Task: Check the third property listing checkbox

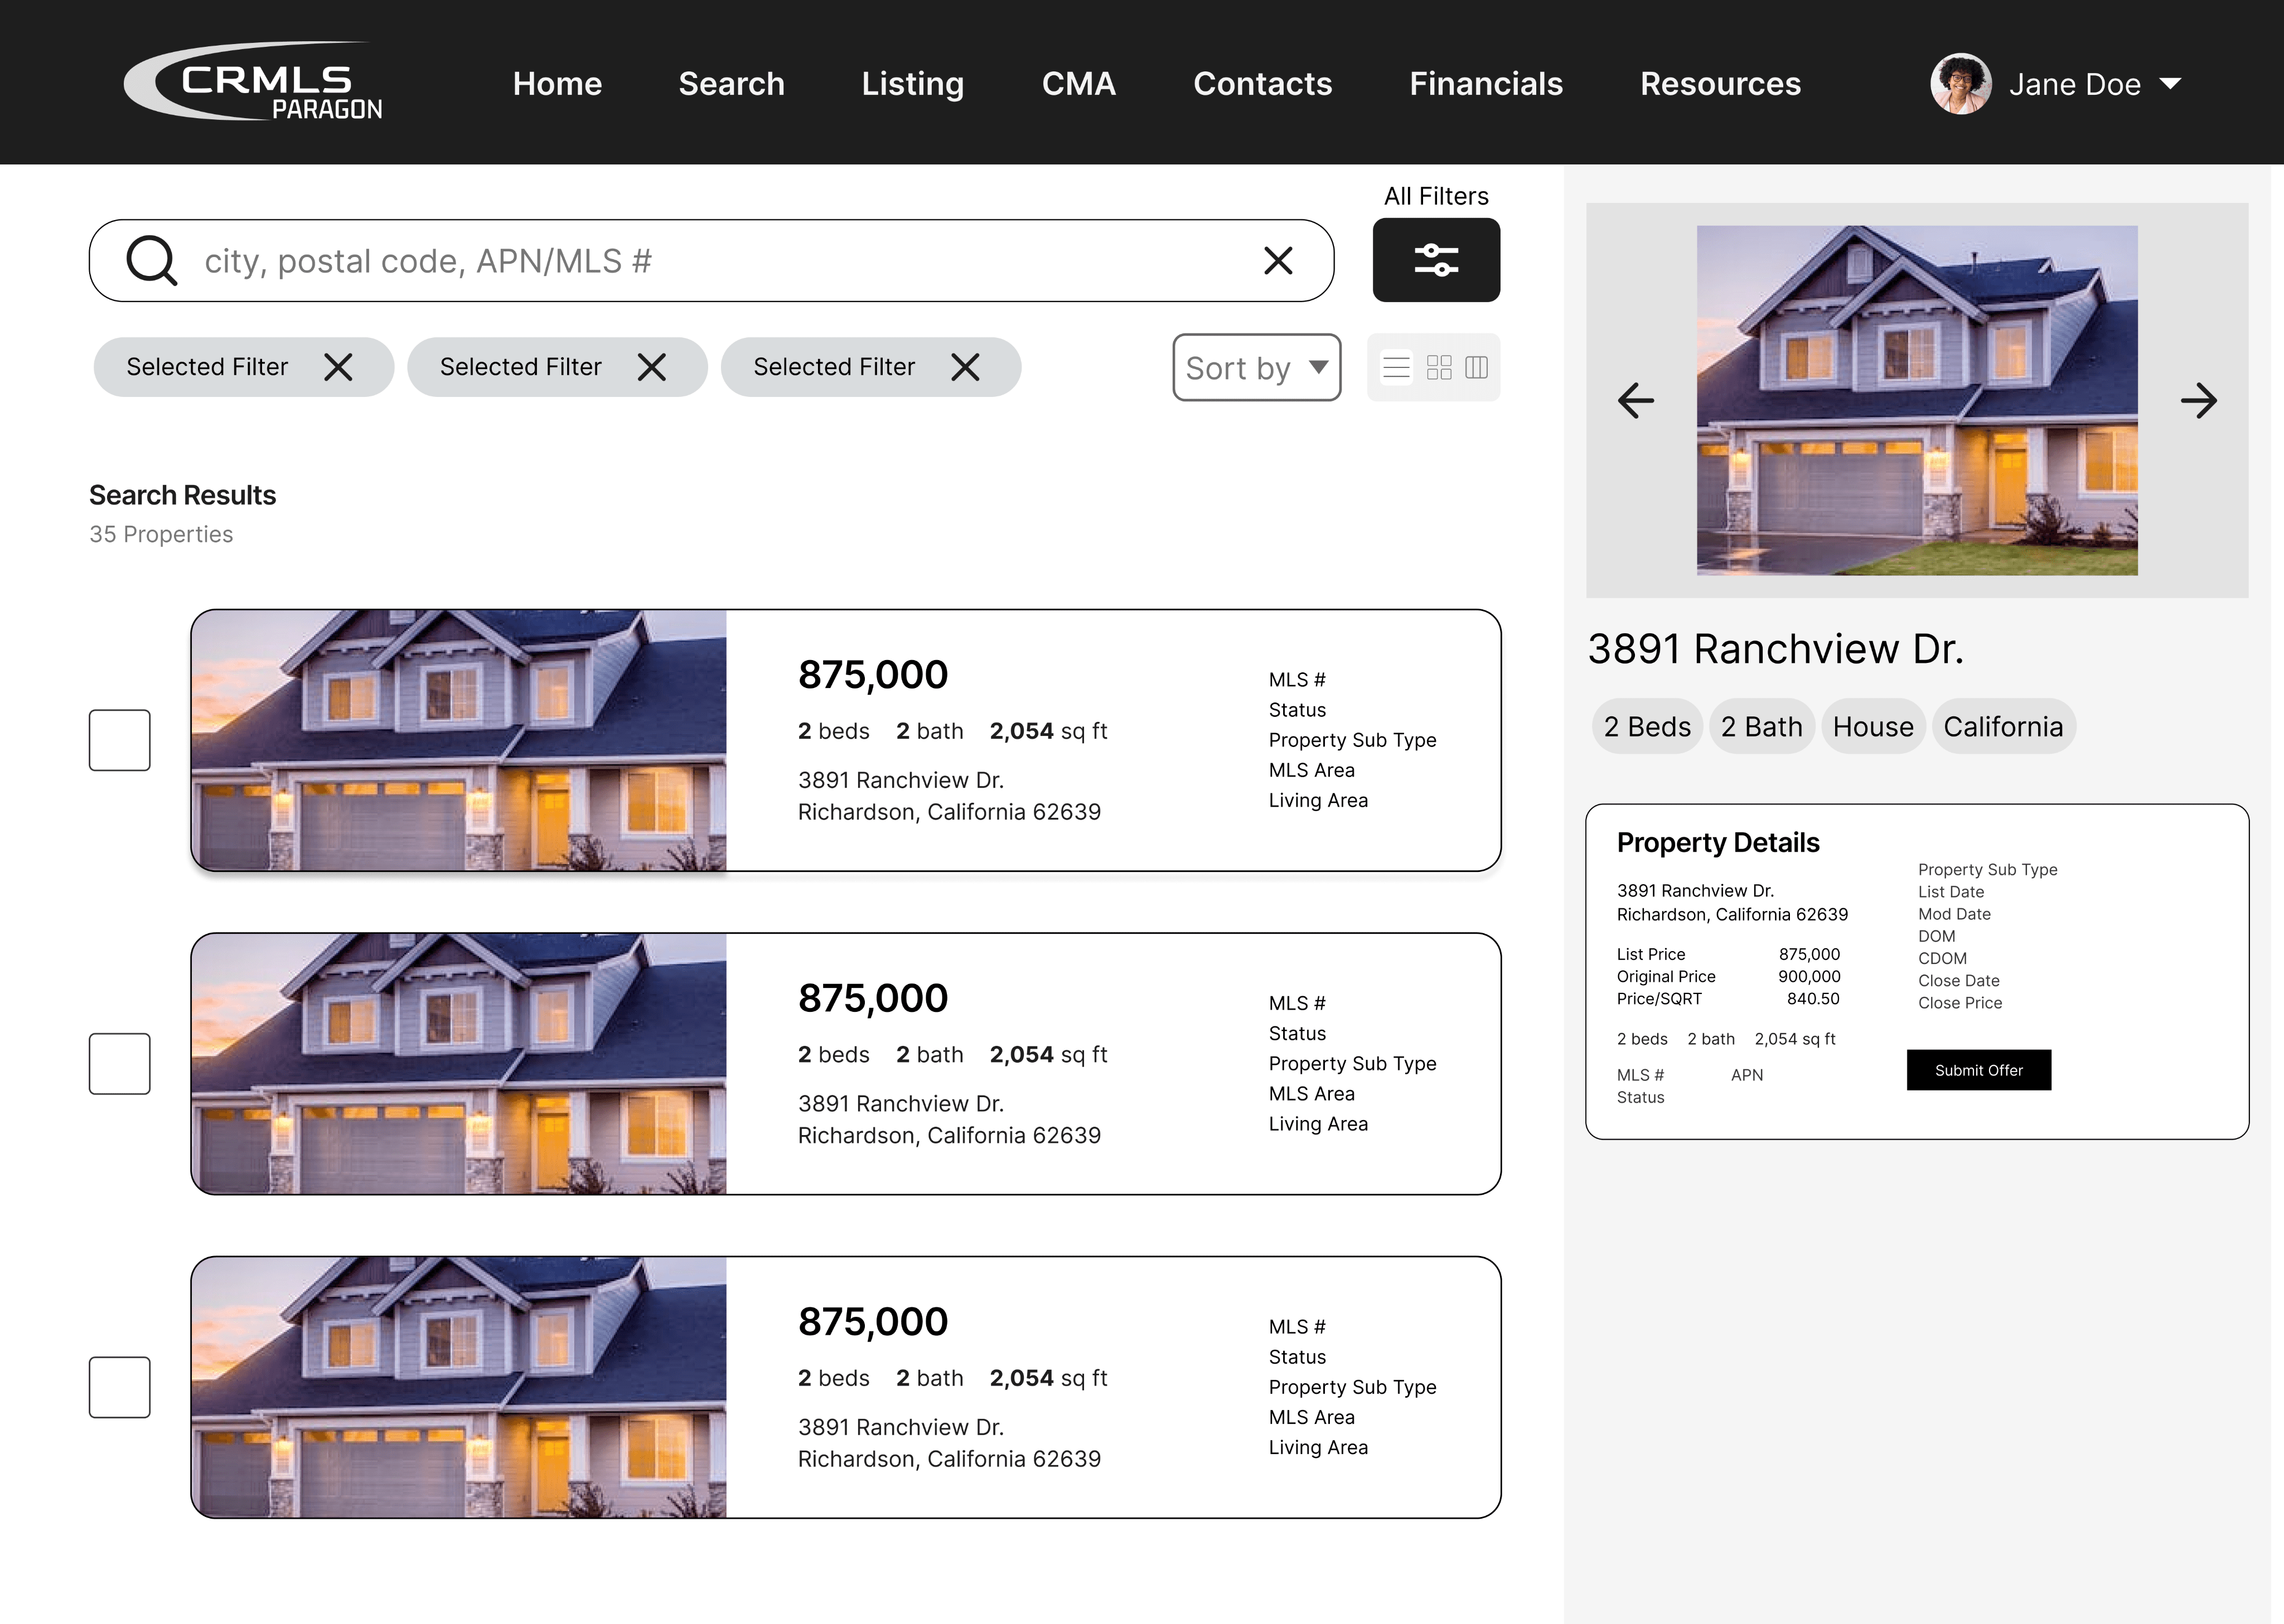Action: [119, 1387]
